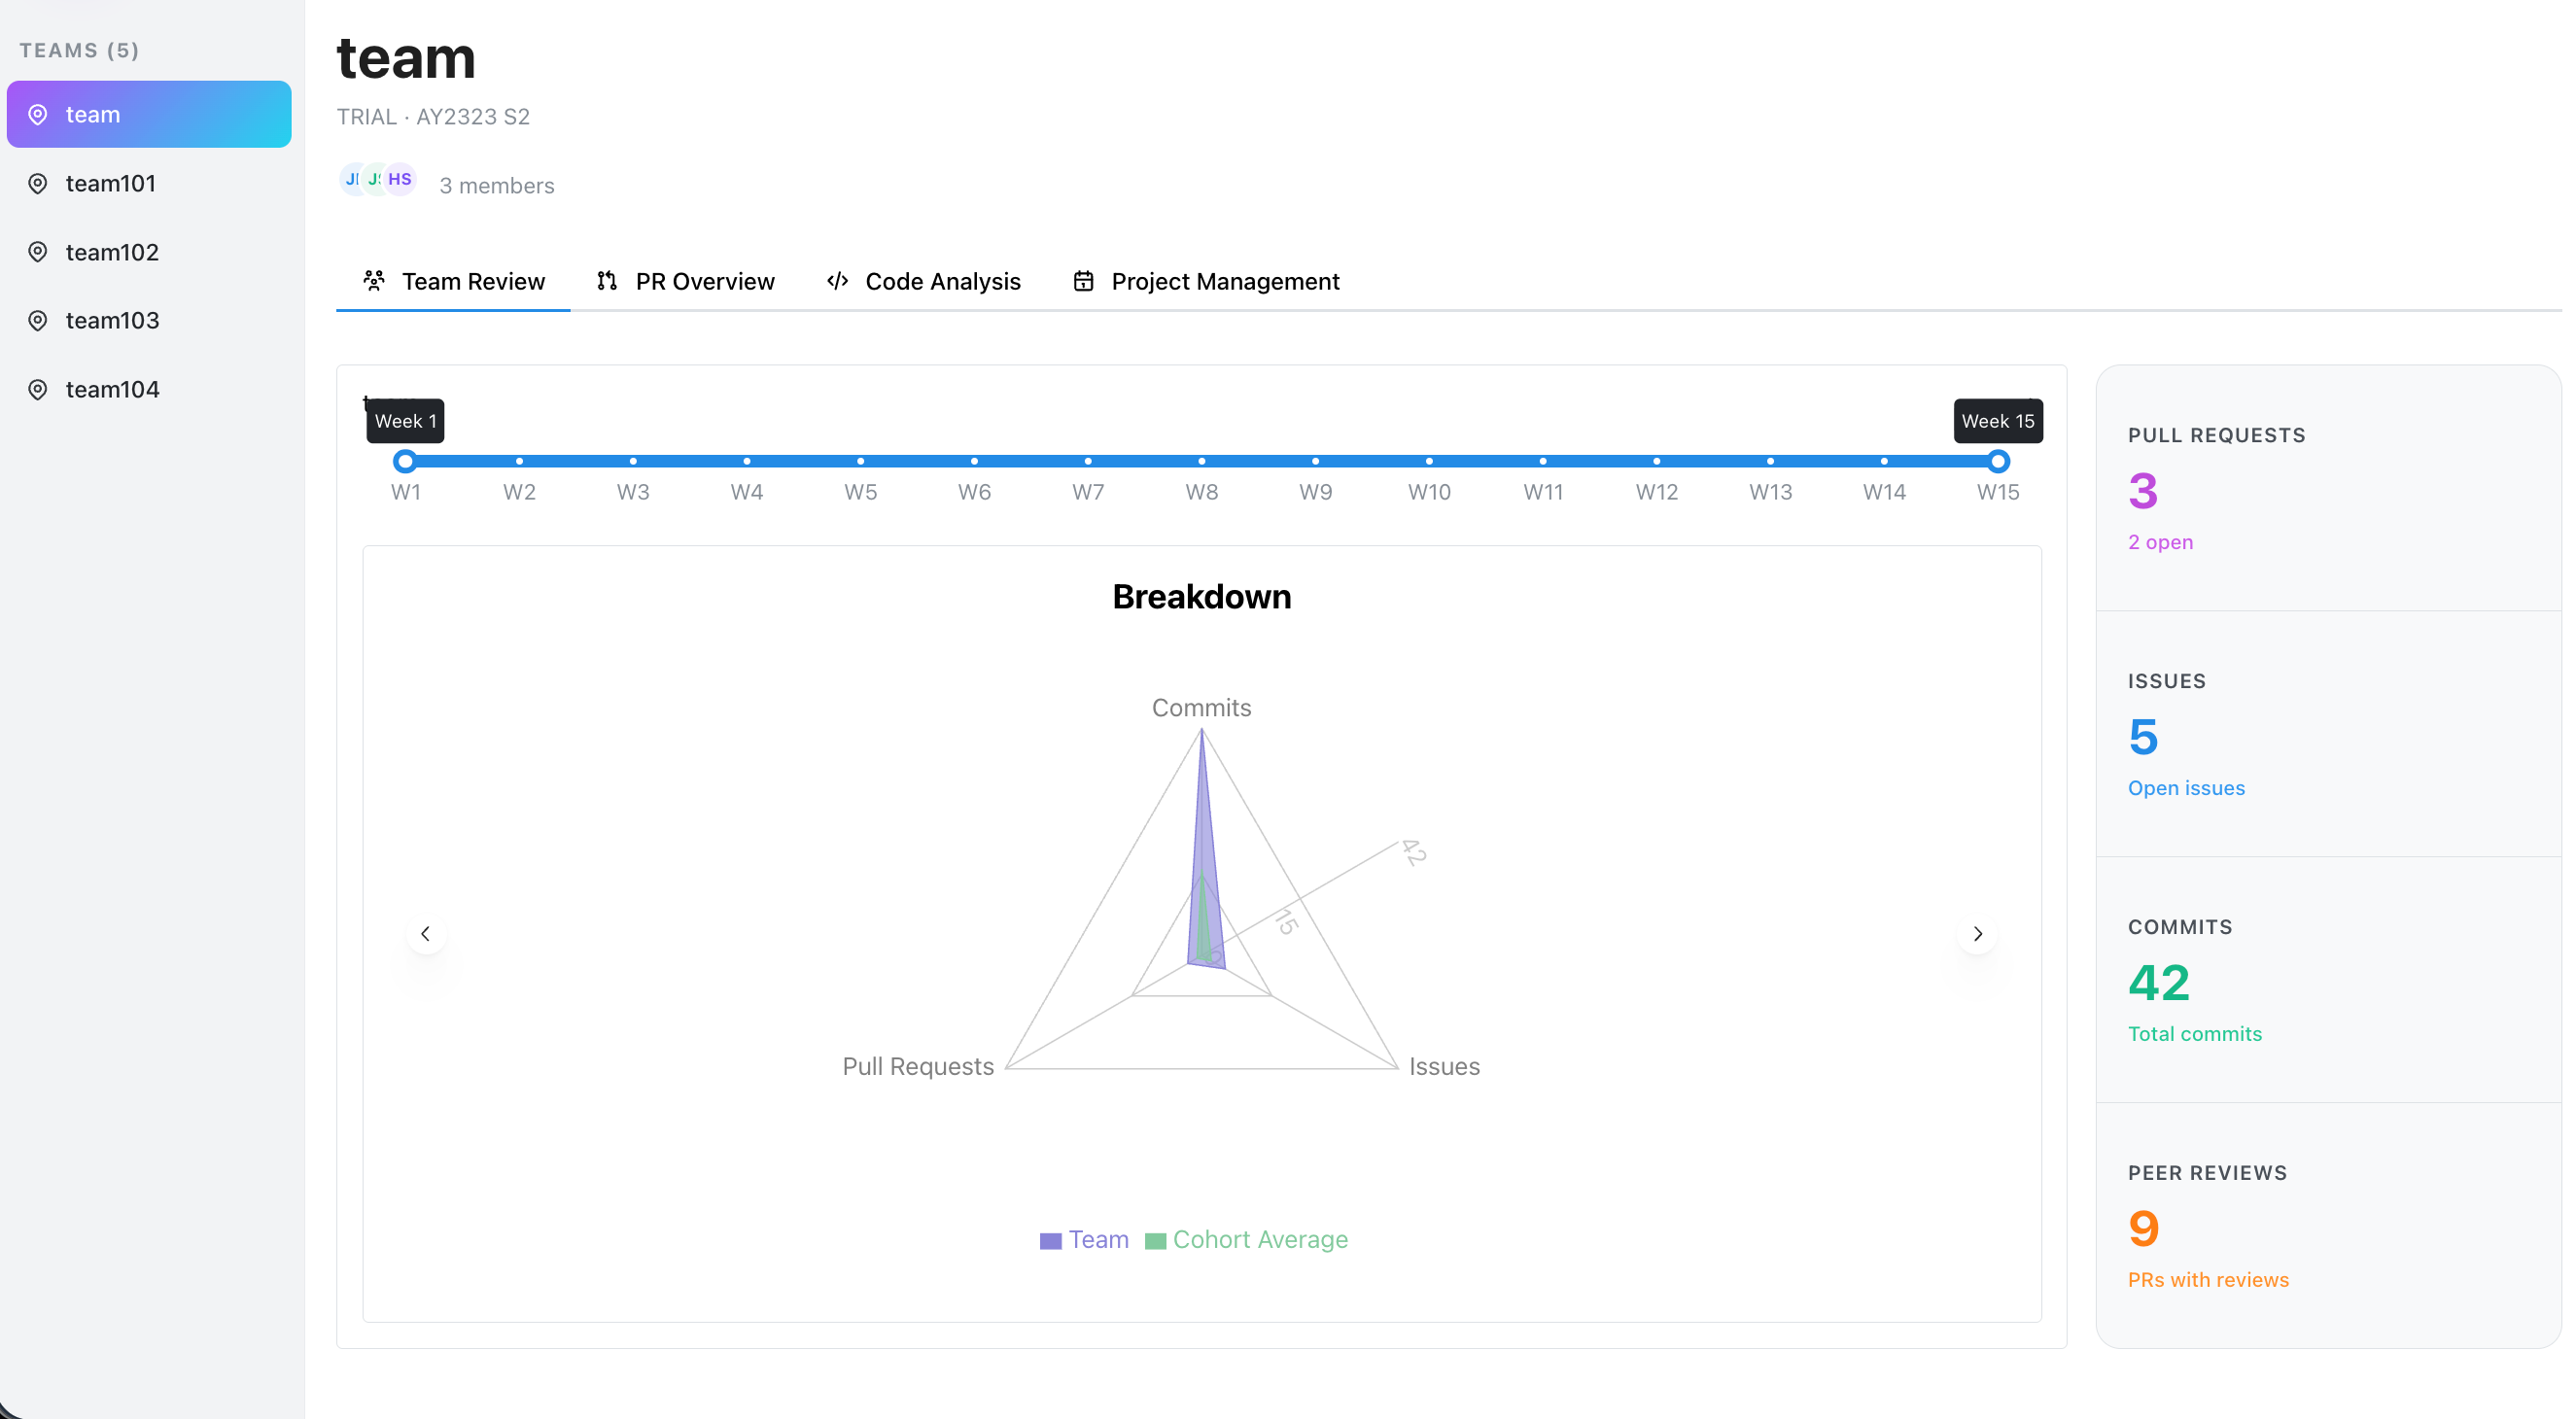Click the Issues axis label on radar chart
The image size is (2576, 1419).
1444,1066
